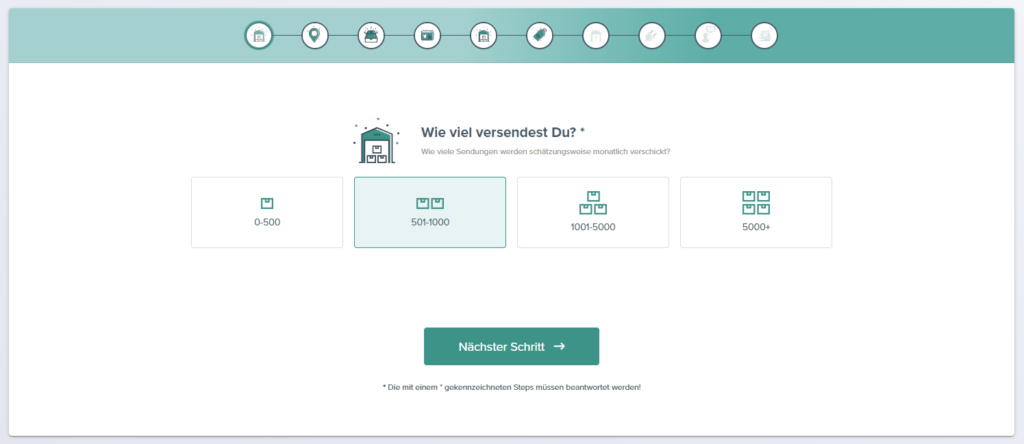Click the warehouse illustration beside the question
1024x444 pixels.
coord(377,141)
